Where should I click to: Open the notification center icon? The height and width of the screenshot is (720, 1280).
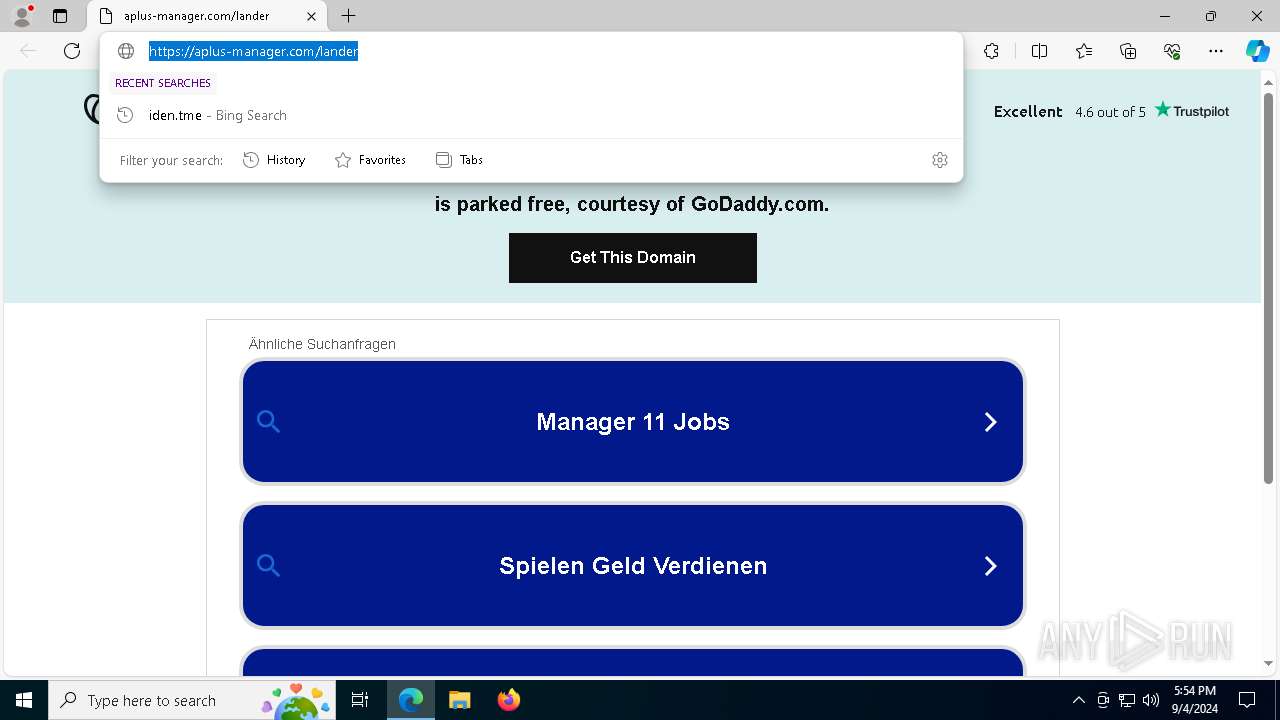pos(1247,700)
